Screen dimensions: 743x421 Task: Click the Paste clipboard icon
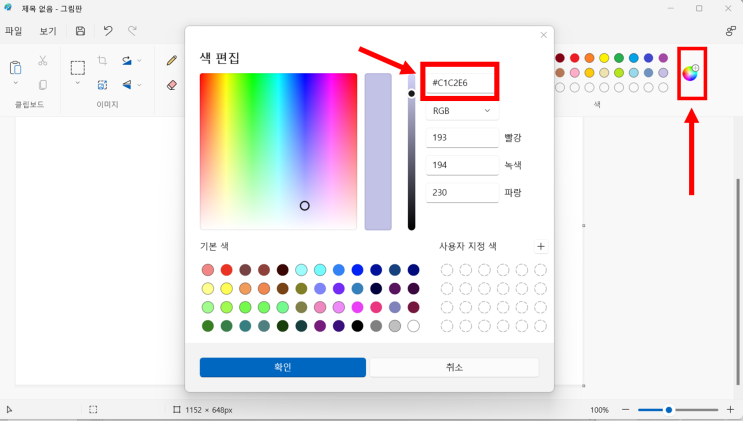[15, 68]
